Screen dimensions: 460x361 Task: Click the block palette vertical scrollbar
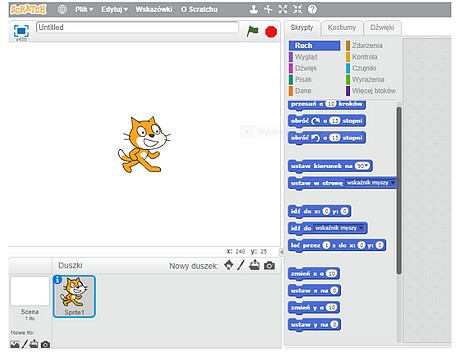(399, 191)
